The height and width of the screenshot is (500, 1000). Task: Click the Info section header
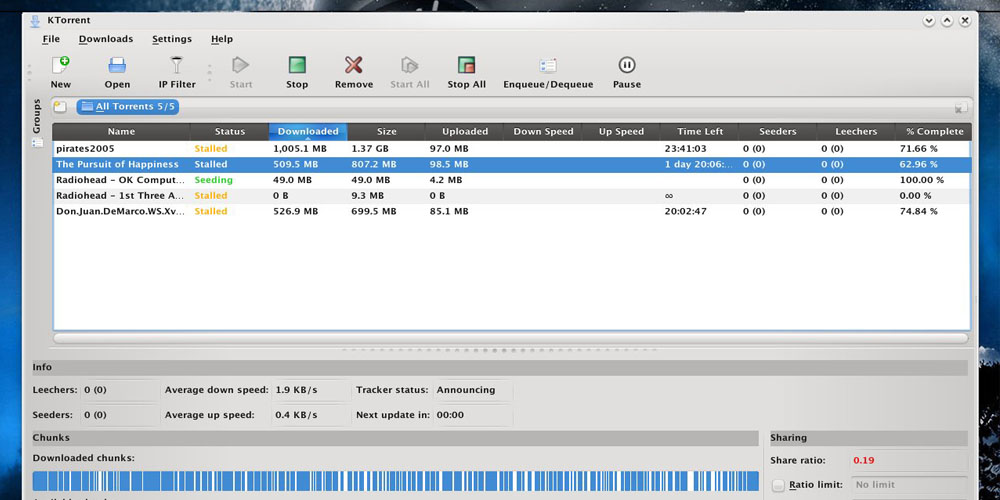tap(500, 367)
